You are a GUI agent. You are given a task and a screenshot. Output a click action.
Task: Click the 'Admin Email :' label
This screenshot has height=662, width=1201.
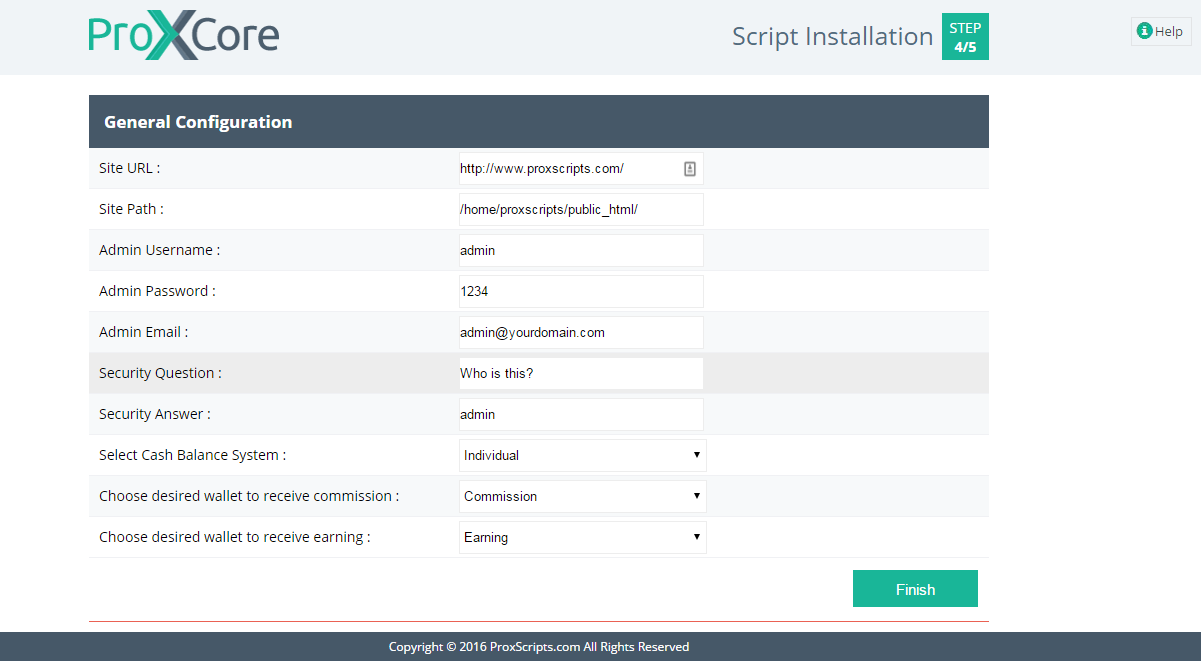[143, 332]
